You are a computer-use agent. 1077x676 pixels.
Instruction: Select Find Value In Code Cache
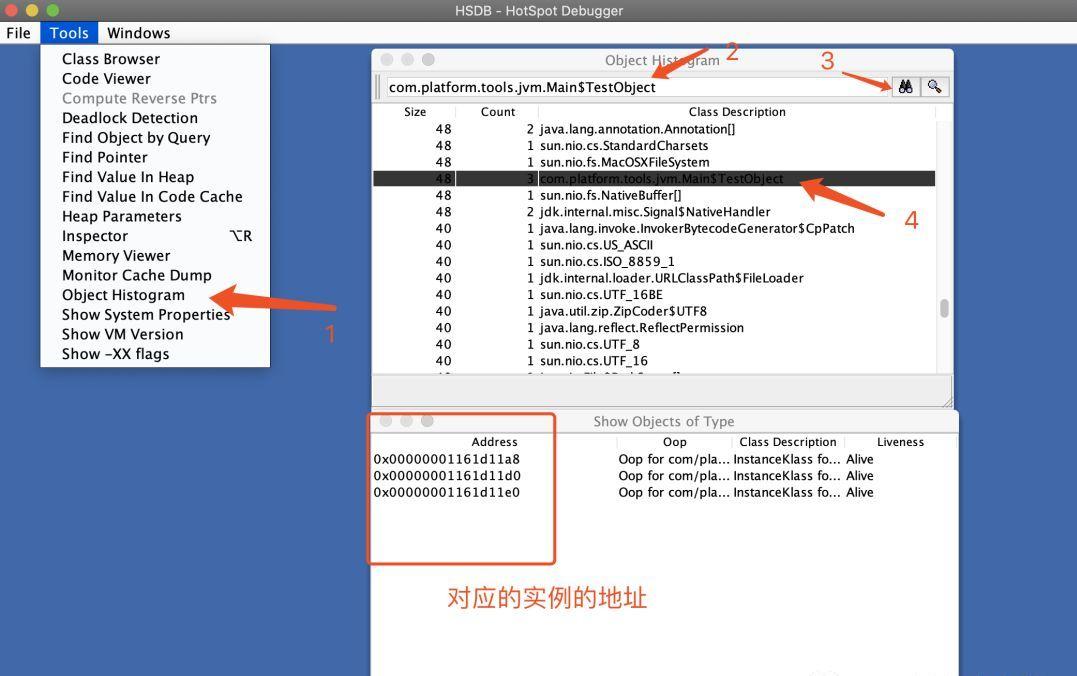tap(155, 196)
